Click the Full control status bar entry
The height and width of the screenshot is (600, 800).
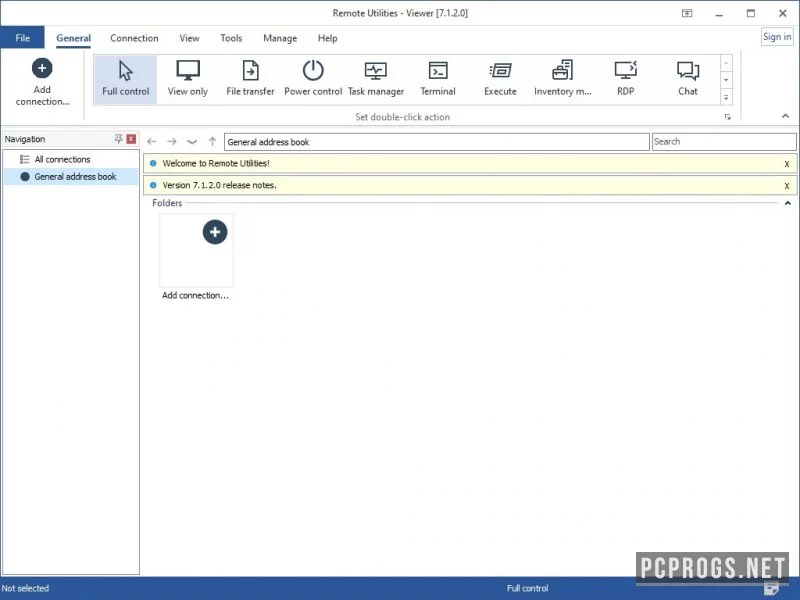tap(527, 588)
